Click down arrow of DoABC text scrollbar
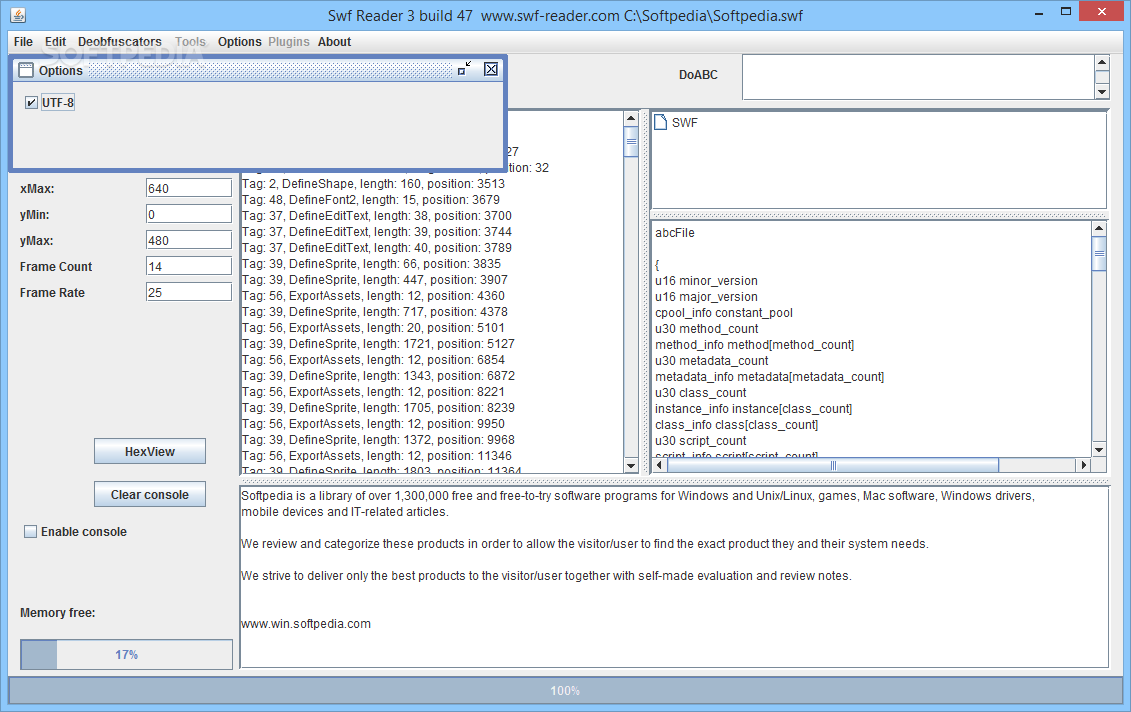The height and width of the screenshot is (712, 1131). point(1101,92)
